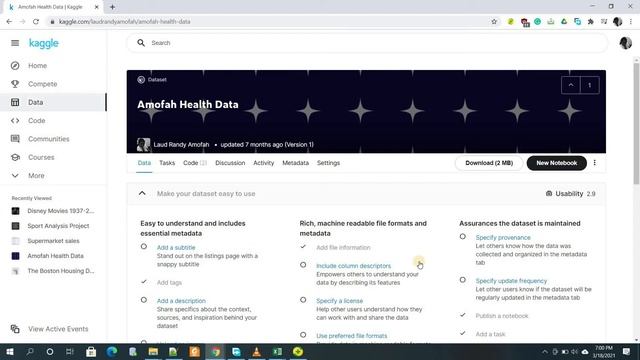Open a new Chrome tab

point(112,7)
